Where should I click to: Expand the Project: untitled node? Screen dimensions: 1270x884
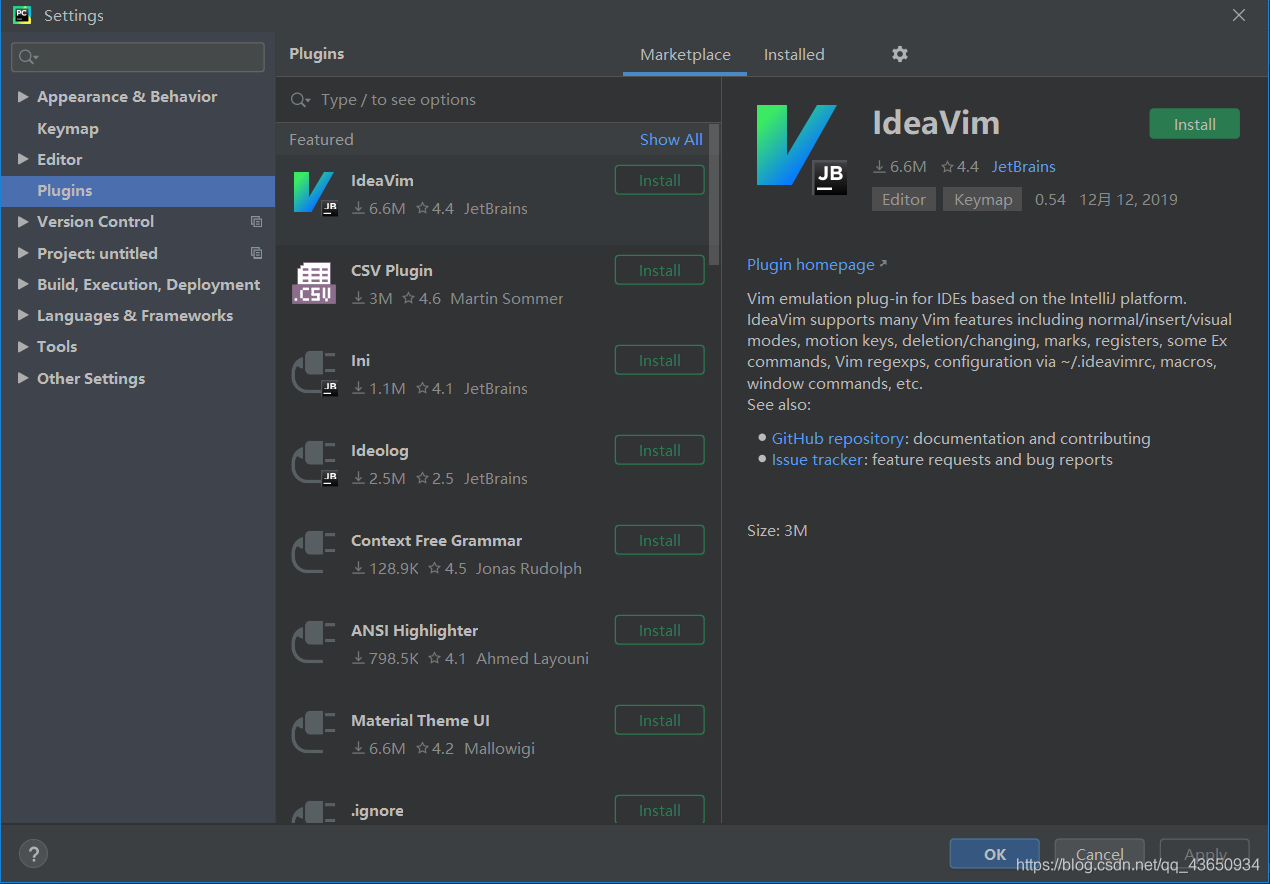click(23, 253)
